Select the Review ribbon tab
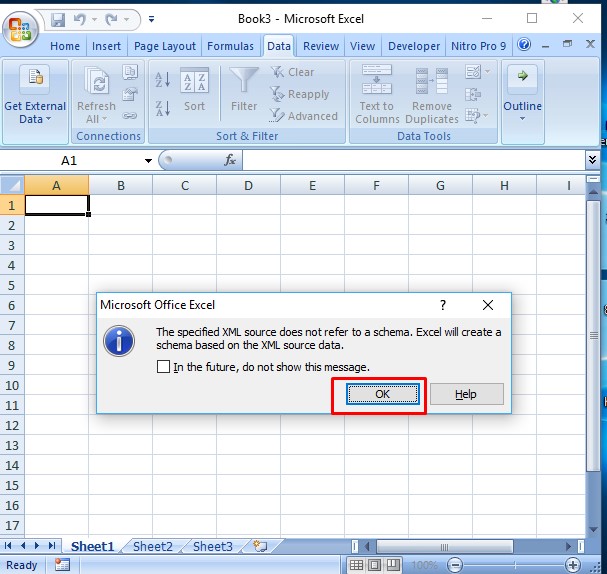 point(321,46)
